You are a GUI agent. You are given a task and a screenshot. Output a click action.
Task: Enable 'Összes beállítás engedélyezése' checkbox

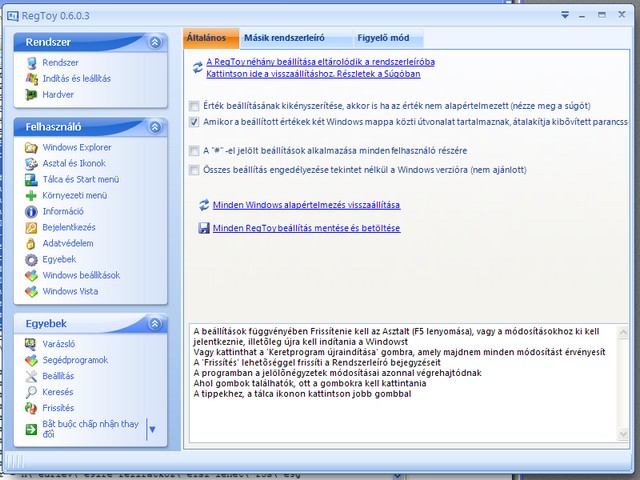[x=194, y=170]
